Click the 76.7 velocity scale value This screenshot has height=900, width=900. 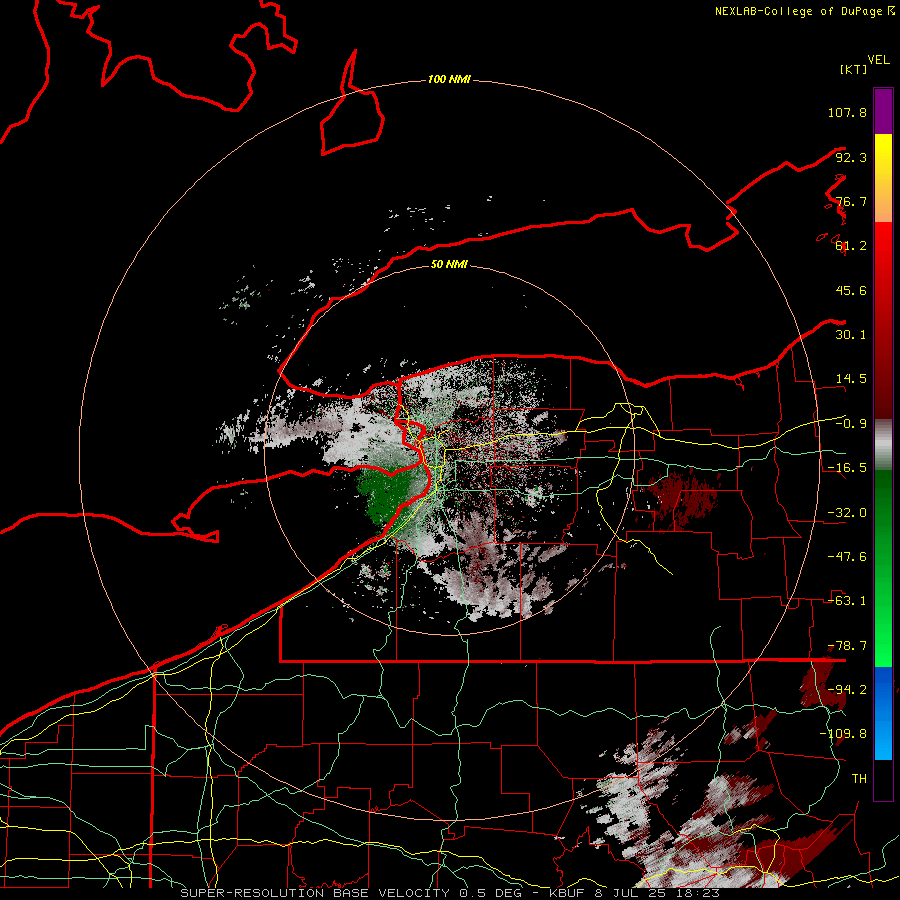click(851, 201)
